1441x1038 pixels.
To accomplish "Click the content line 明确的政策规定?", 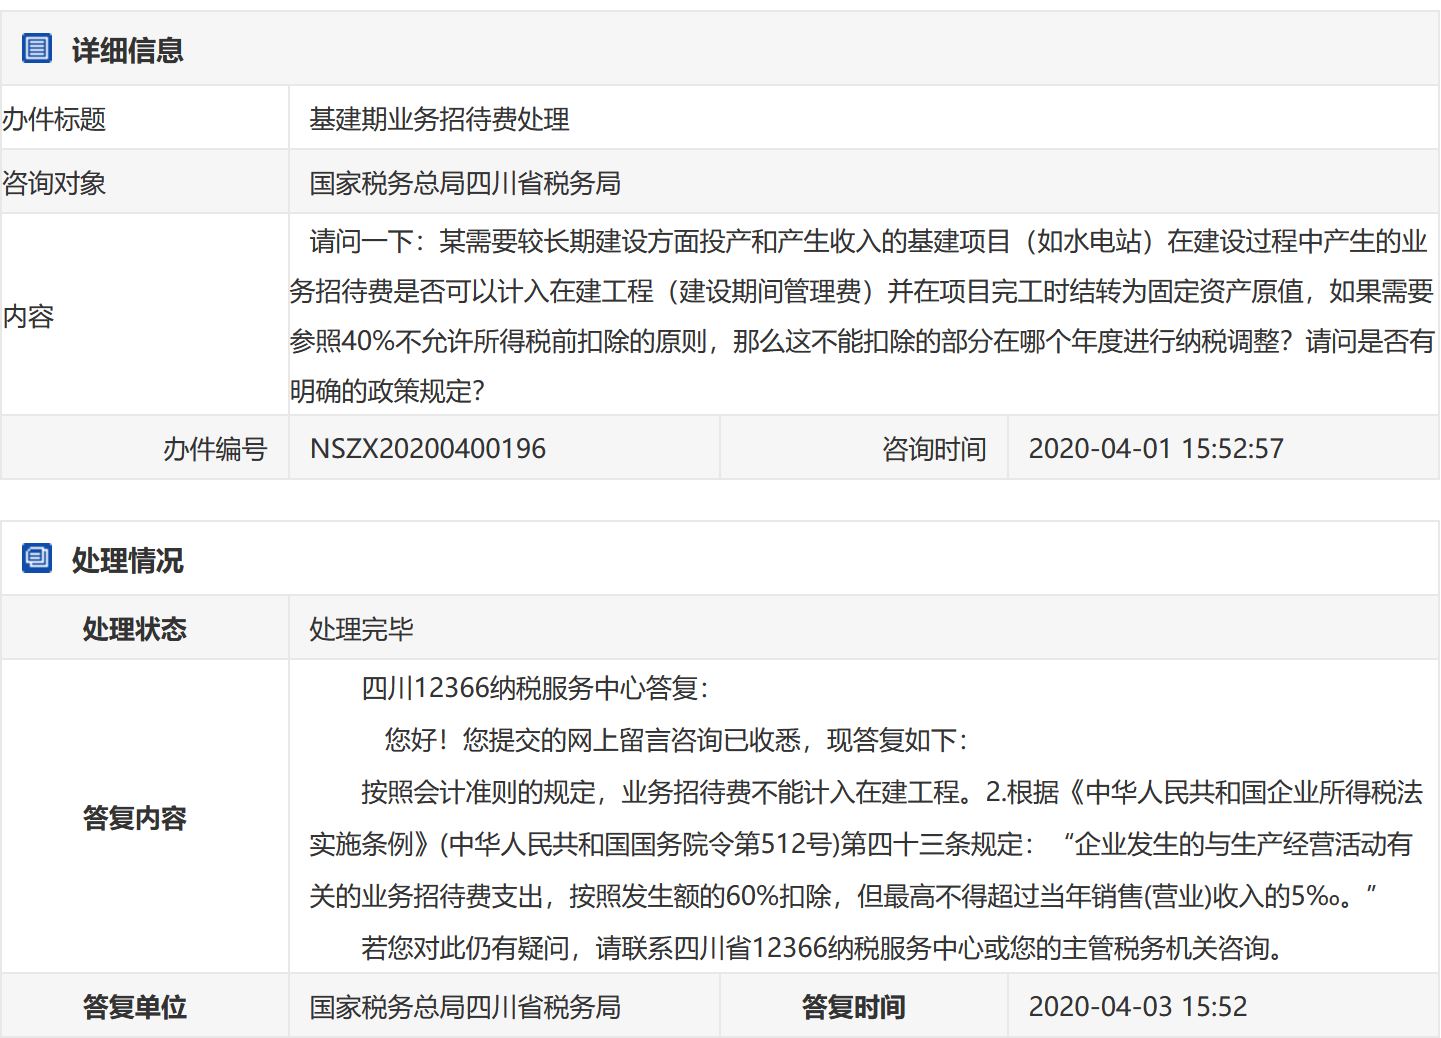I will click(x=387, y=391).
